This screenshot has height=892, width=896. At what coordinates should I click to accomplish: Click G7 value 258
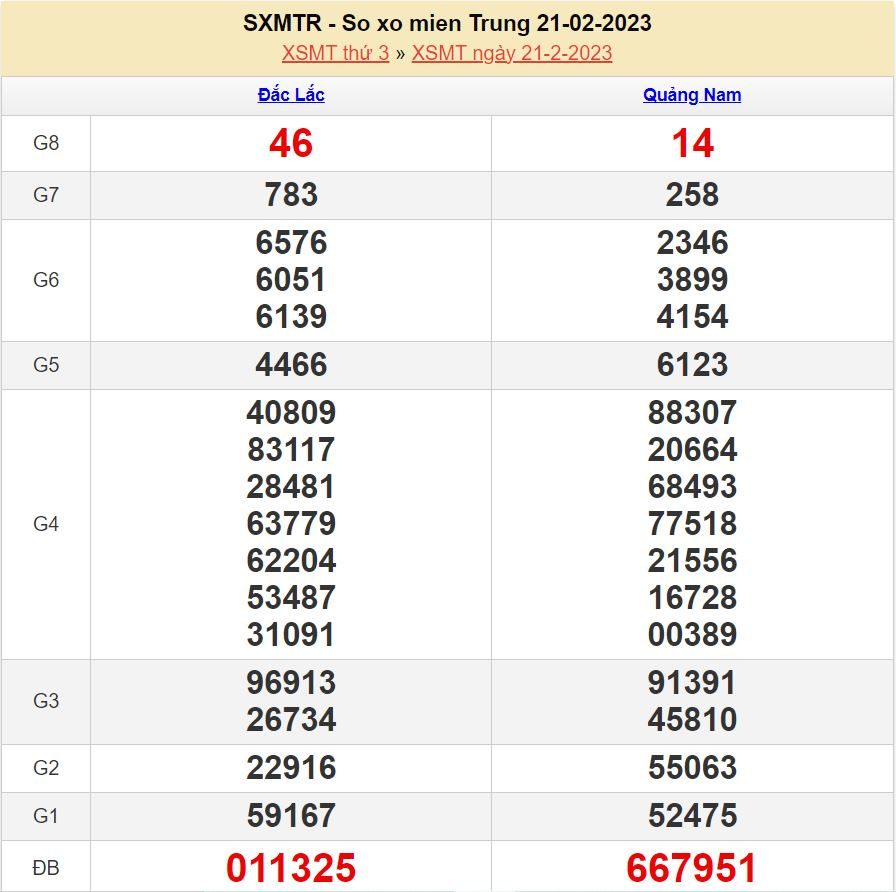coord(692,195)
